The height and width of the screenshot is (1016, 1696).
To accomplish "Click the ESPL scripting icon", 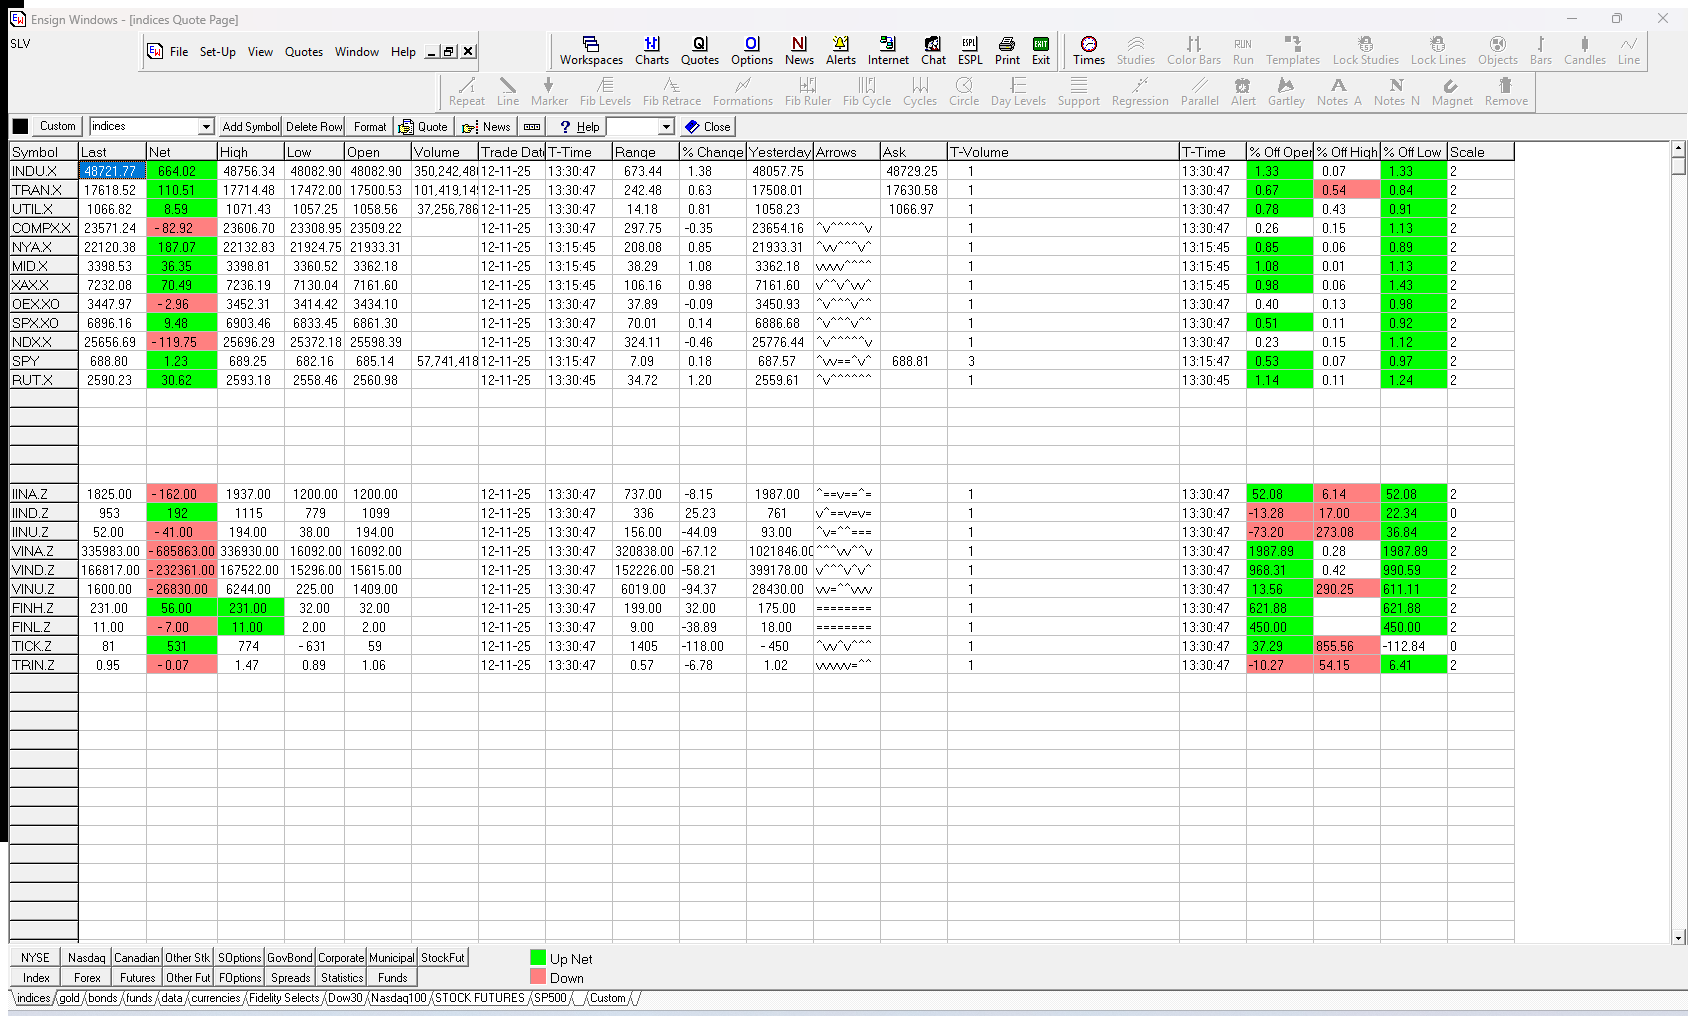I will tap(969, 50).
